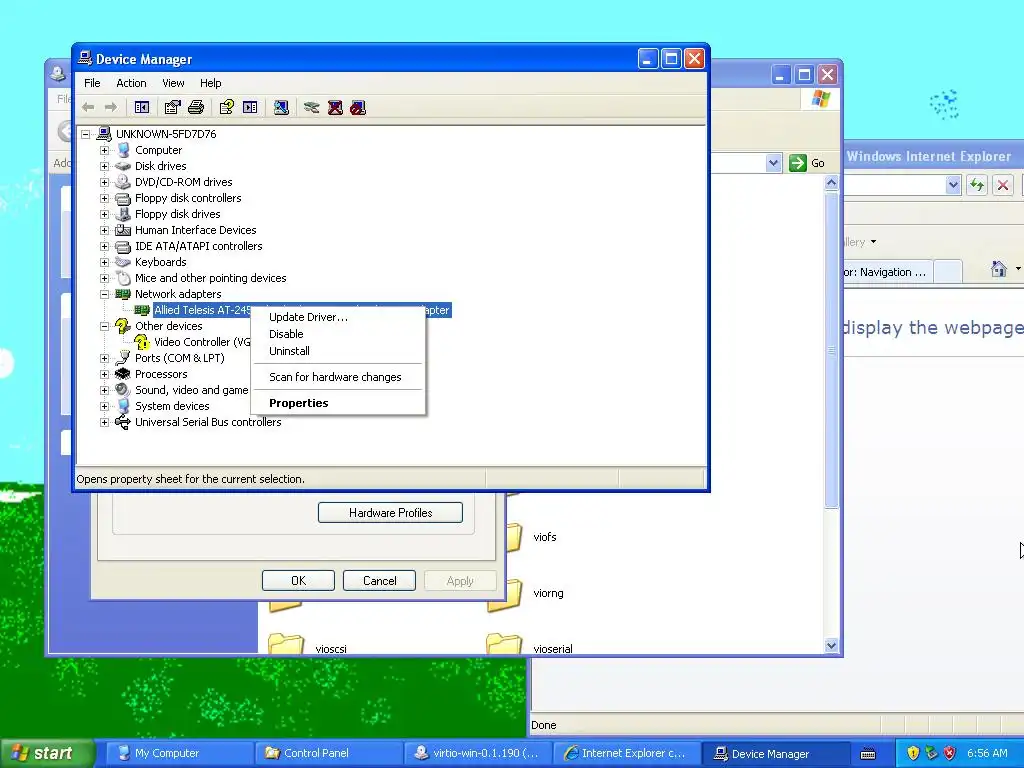Open Properties via the toolbar icon
Viewport: 1024px width, 768px height.
(x=172, y=107)
